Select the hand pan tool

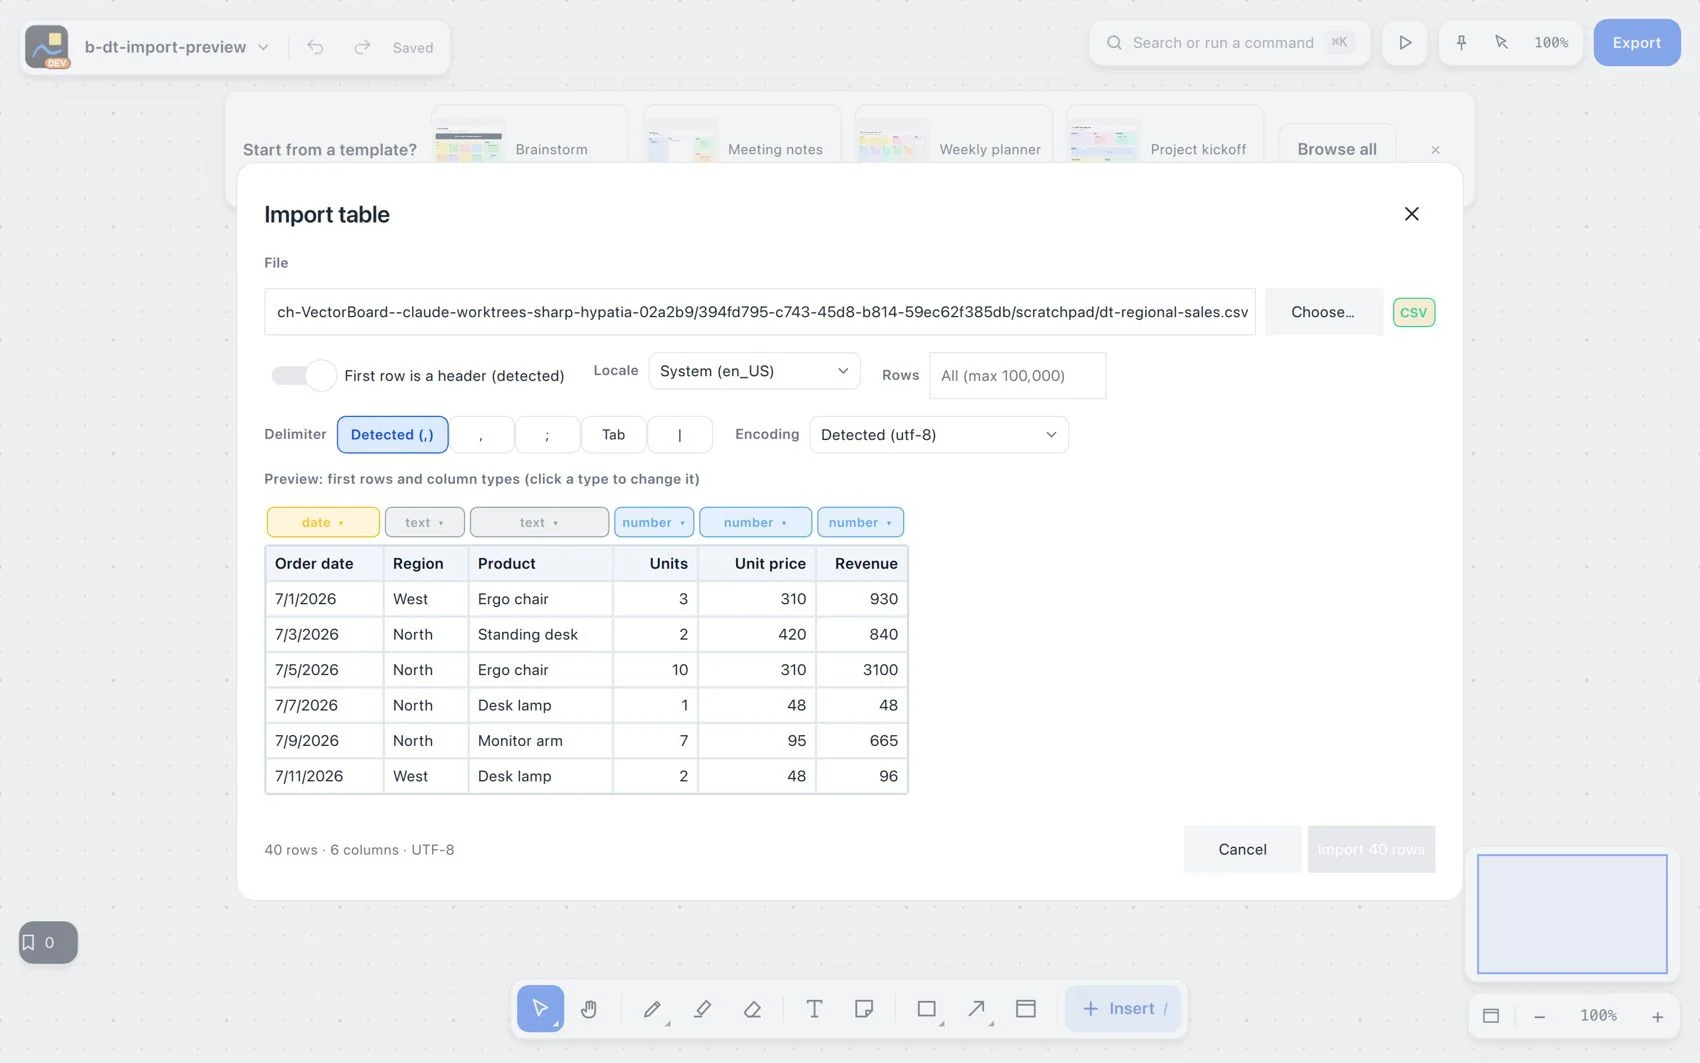589,1008
